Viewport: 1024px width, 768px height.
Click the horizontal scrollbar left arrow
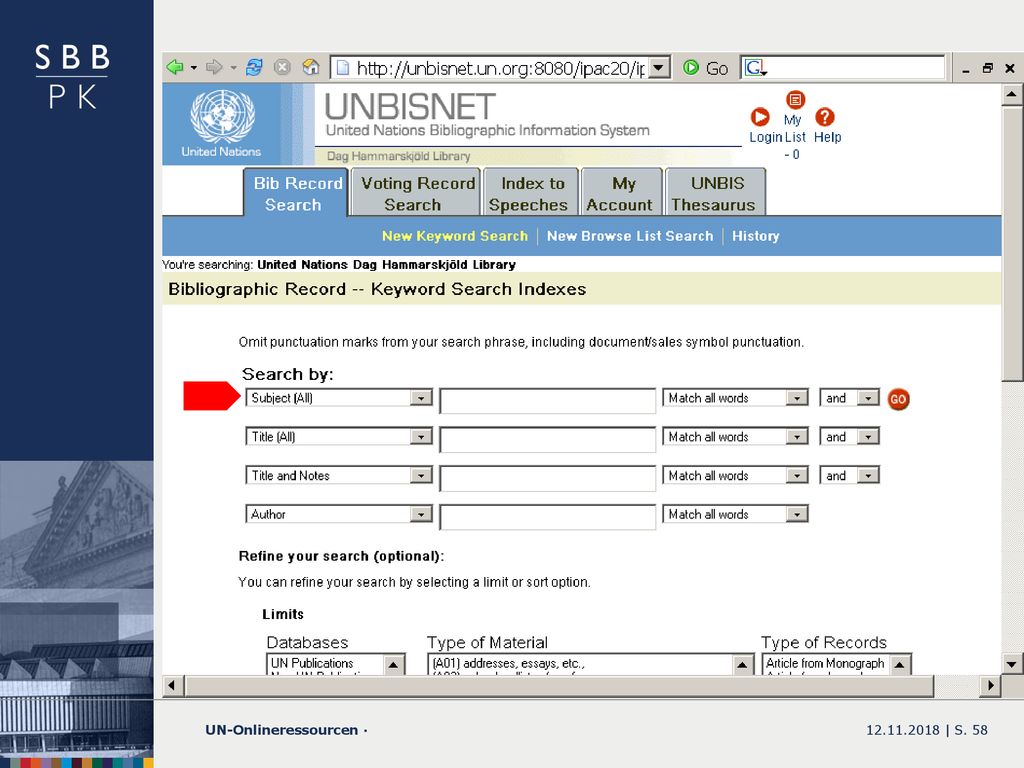pos(172,685)
